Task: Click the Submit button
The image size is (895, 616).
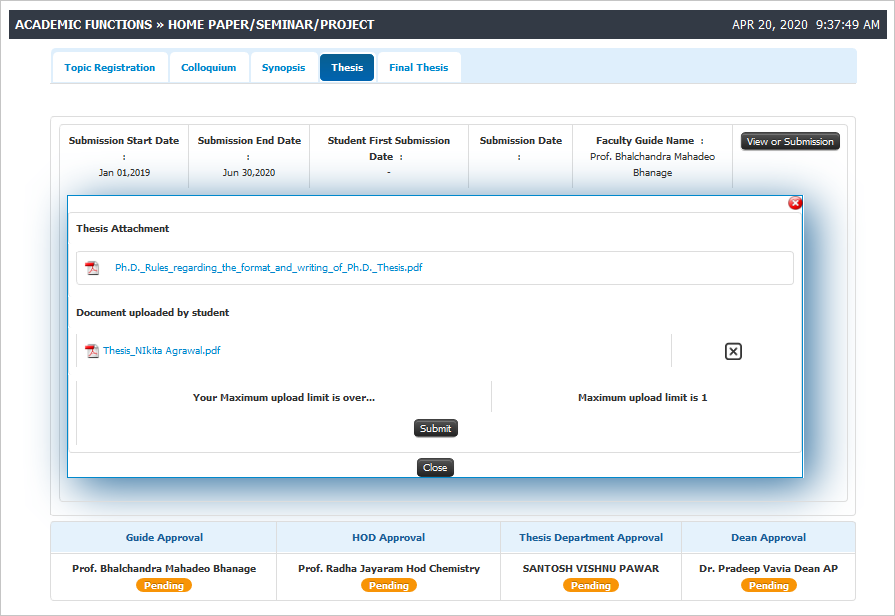Action: click(x=436, y=428)
